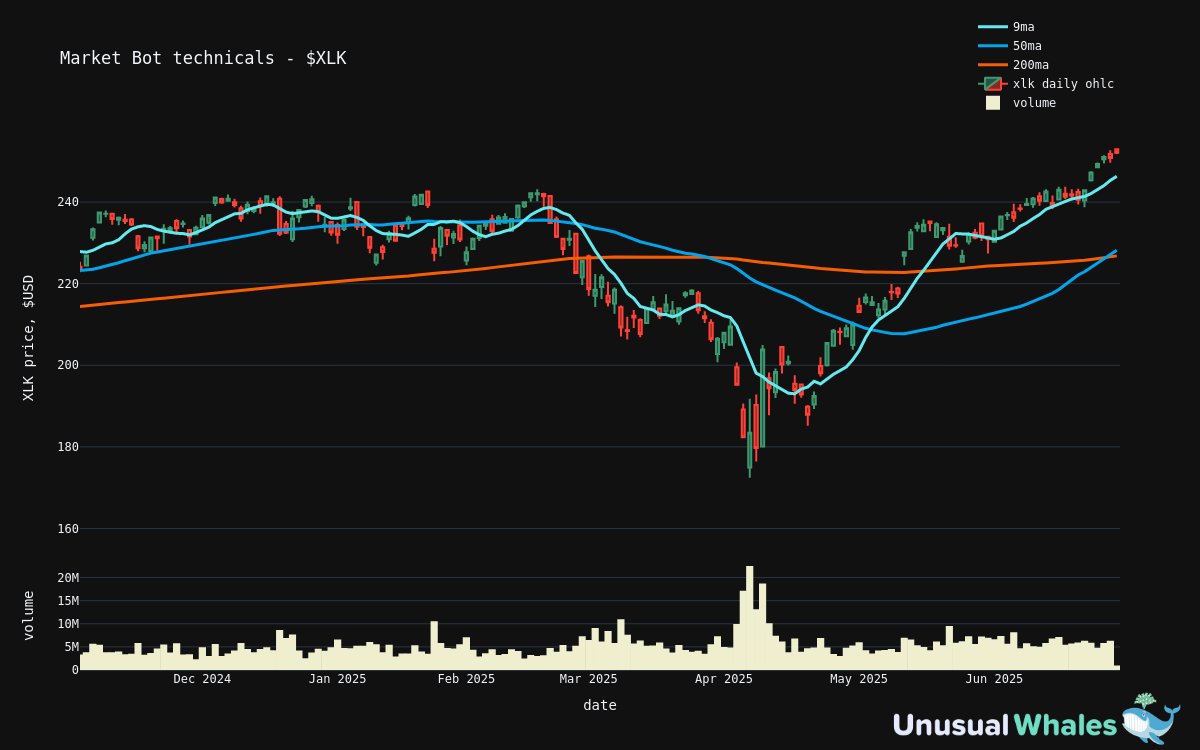The image size is (1200, 750).
Task: Click the 220 price axis label
Action: click(x=67, y=284)
